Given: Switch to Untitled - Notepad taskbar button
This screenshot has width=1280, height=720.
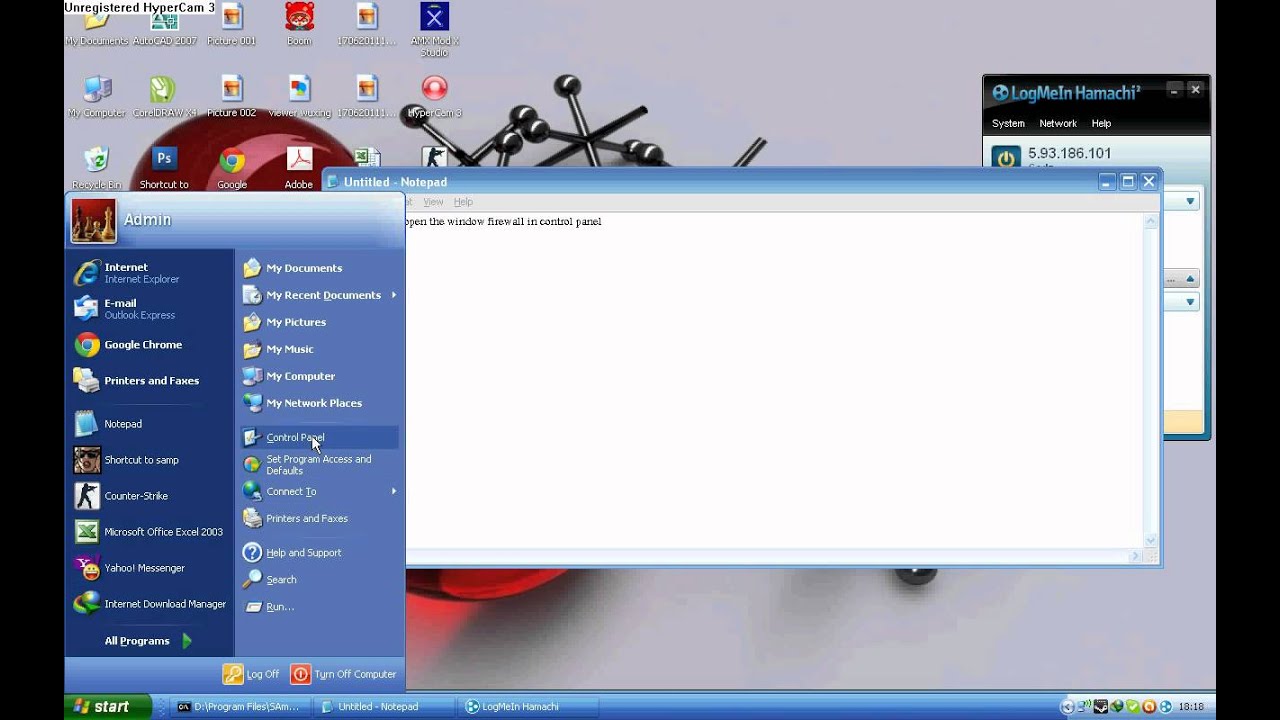Looking at the screenshot, I should tap(383, 706).
